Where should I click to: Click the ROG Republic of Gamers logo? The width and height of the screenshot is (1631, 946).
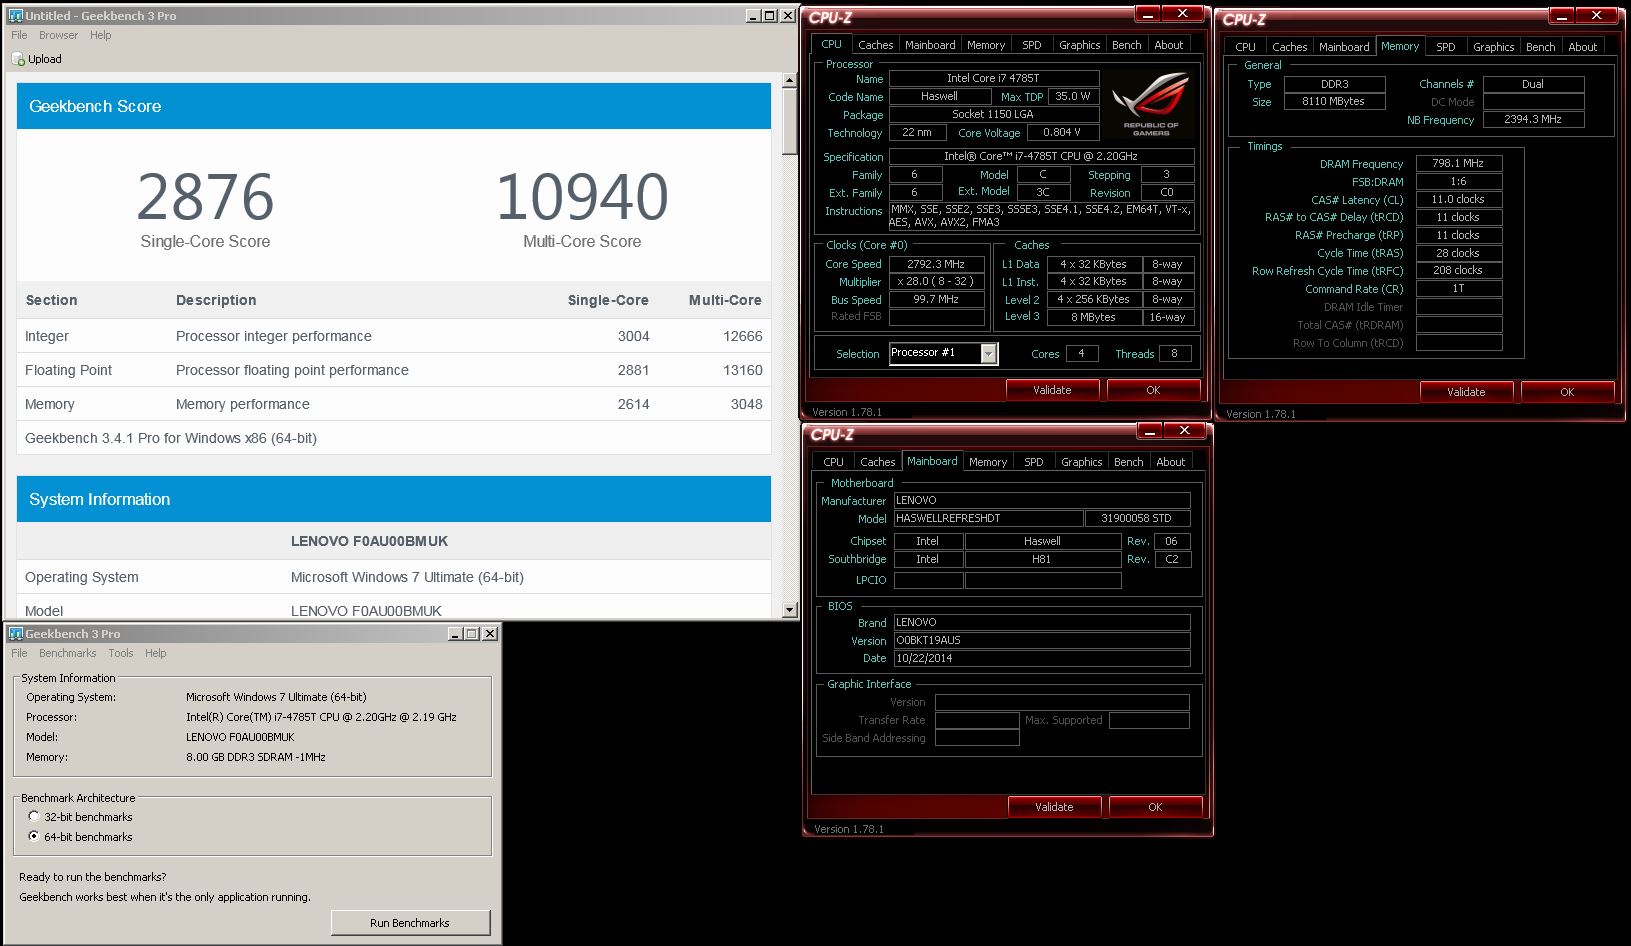point(1151,104)
